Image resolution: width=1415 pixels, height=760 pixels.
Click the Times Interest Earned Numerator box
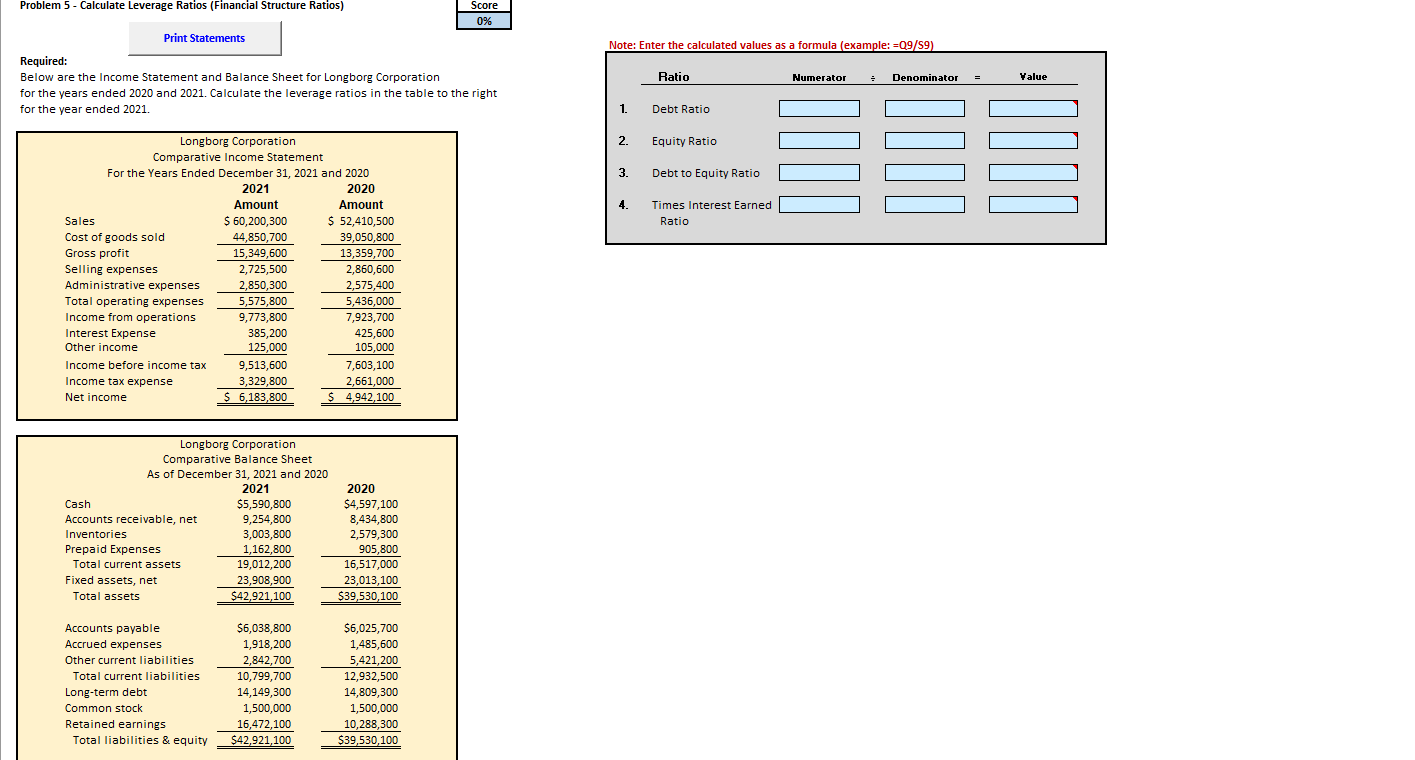[819, 204]
